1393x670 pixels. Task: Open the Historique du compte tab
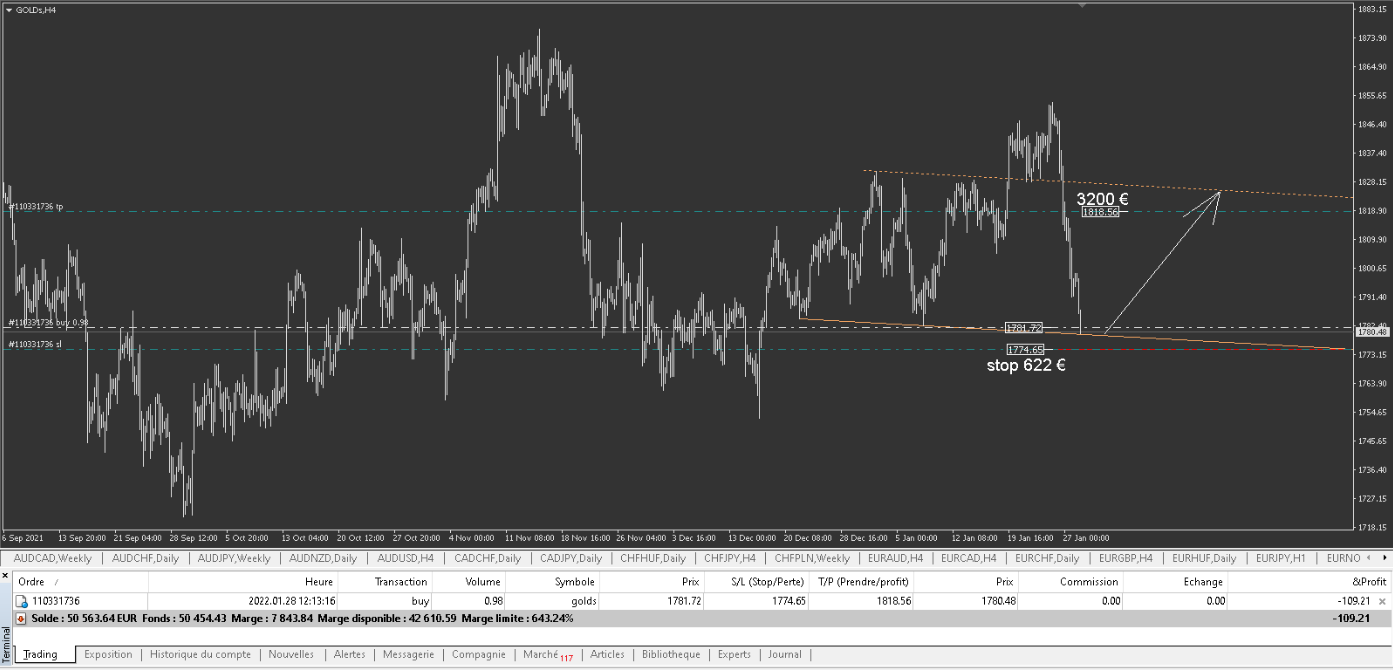coord(200,654)
